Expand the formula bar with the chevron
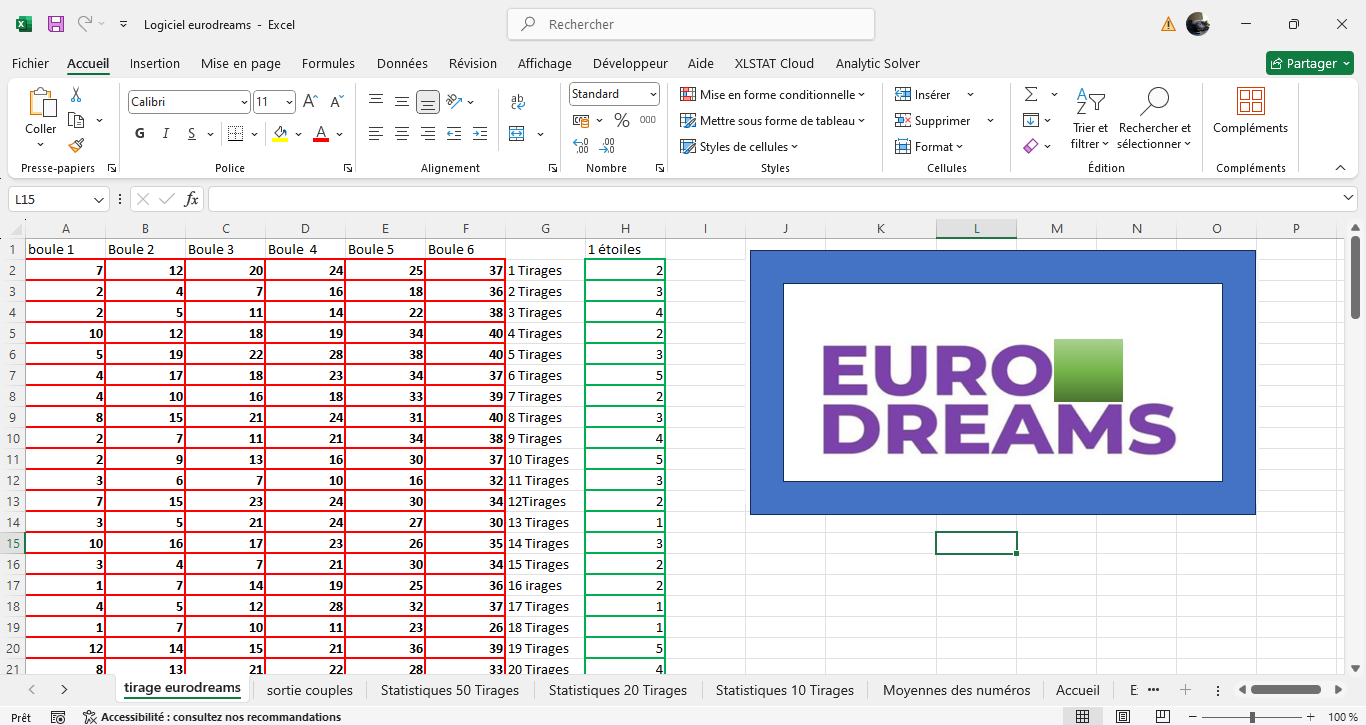 point(1349,198)
